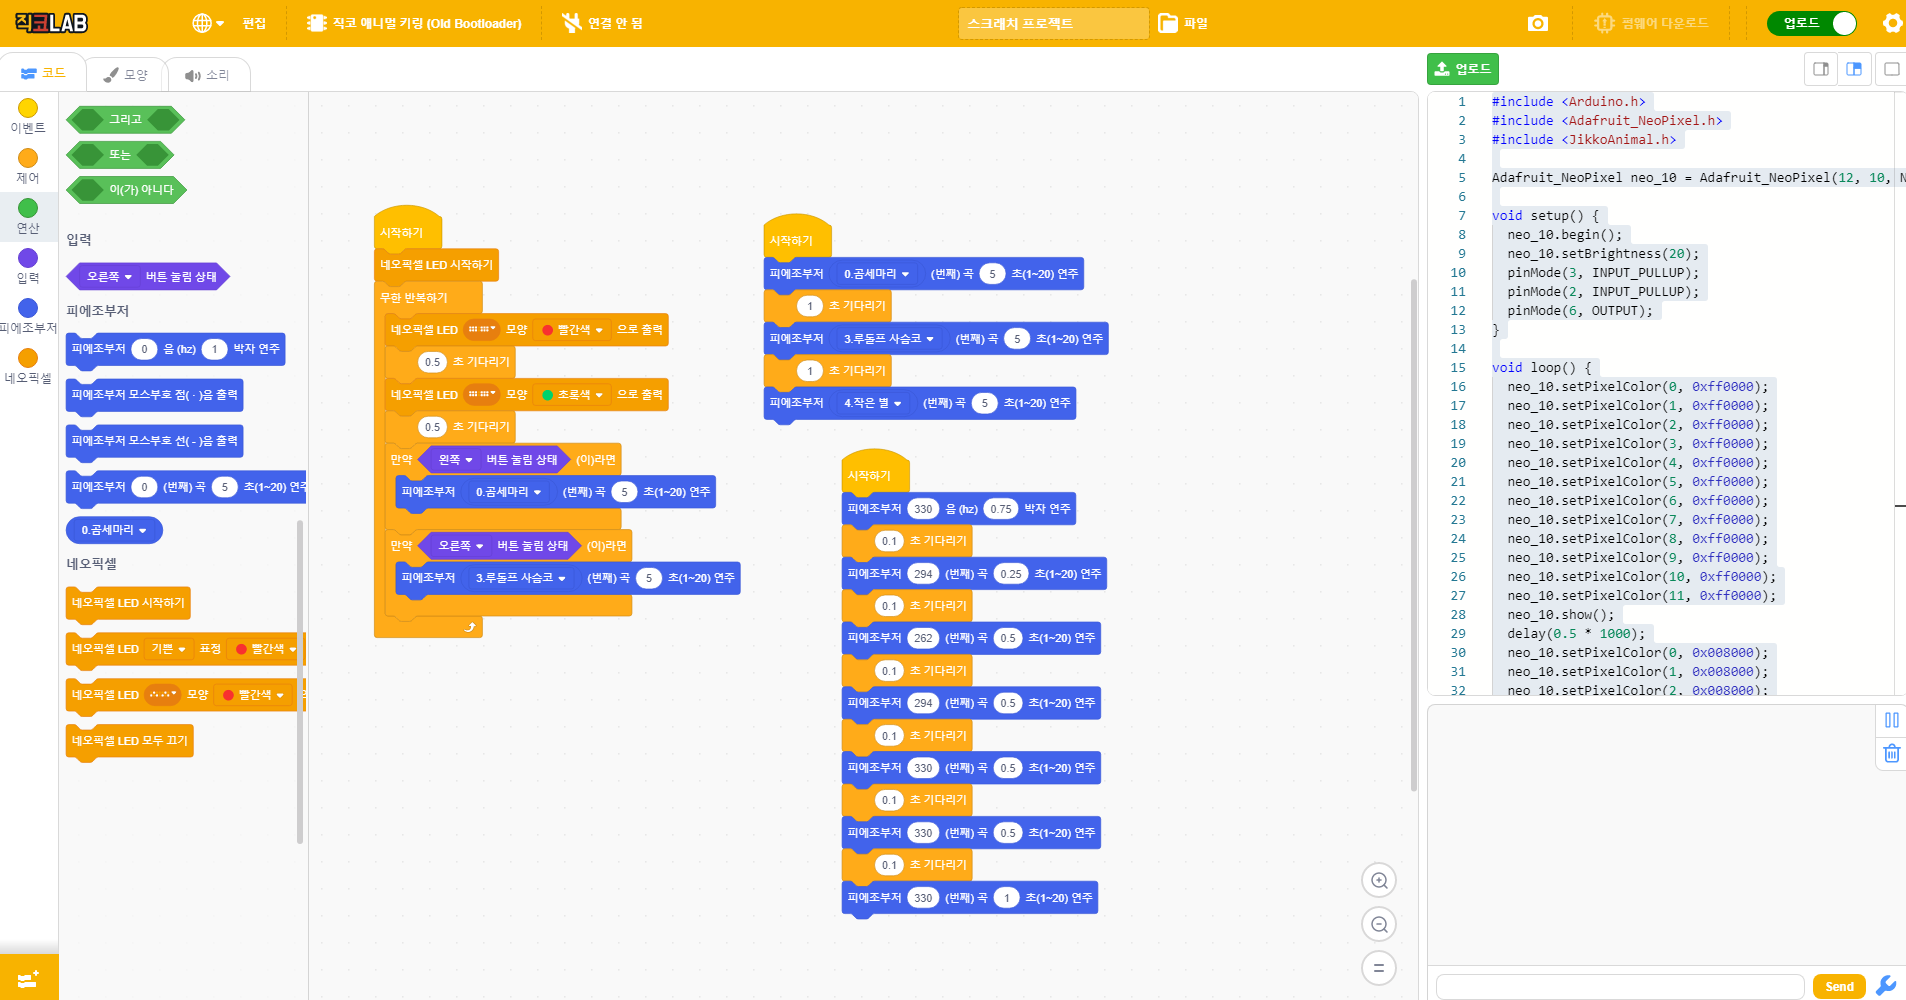Screen dimensions: 1906x1000
Task: Switch to the split code view layout
Action: coord(1853,69)
